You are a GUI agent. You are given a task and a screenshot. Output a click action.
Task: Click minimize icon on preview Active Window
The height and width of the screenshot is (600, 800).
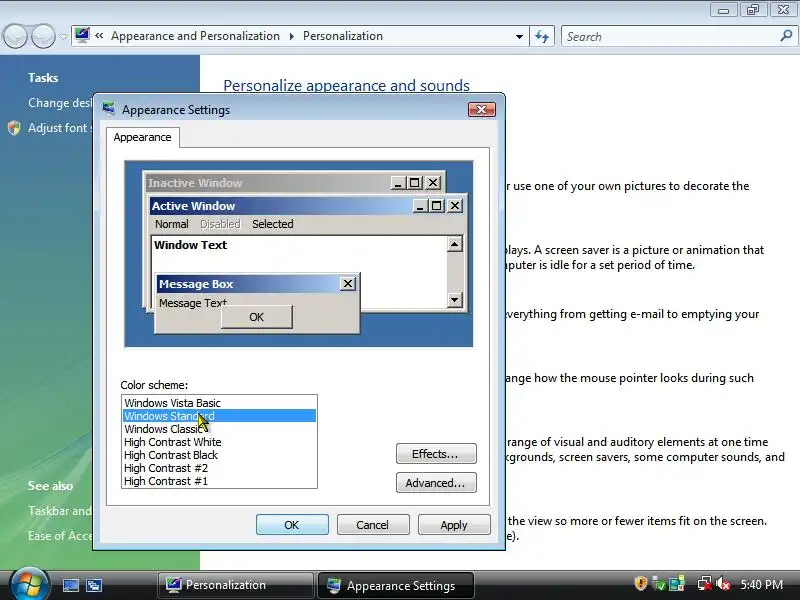420,206
